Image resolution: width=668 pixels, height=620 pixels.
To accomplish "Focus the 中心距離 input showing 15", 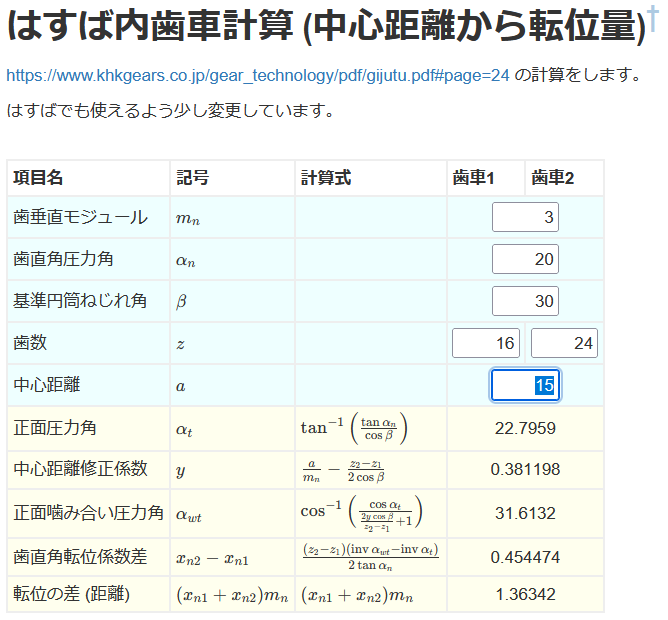I will (525, 386).
